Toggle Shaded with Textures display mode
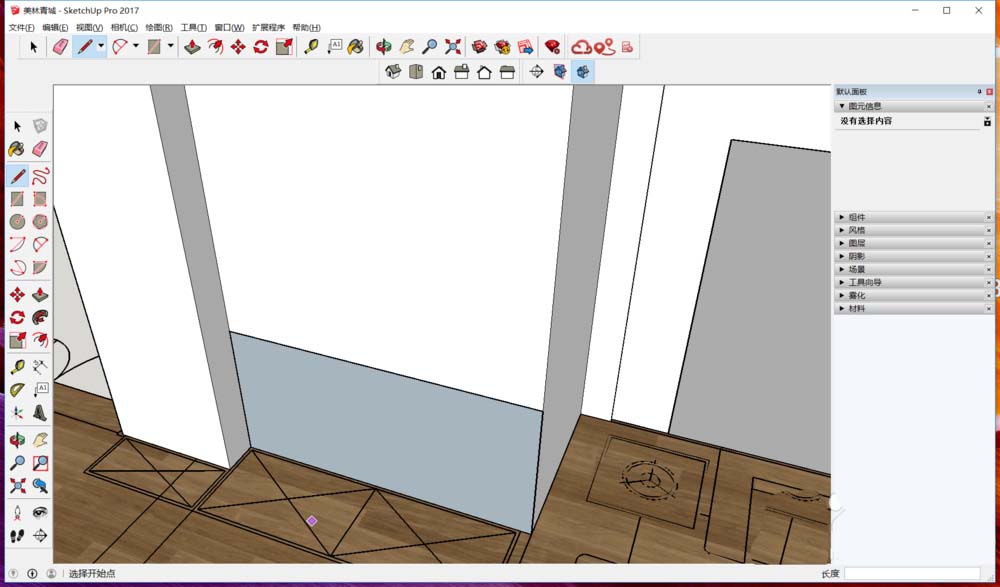The height and width of the screenshot is (587, 1000). 585,72
